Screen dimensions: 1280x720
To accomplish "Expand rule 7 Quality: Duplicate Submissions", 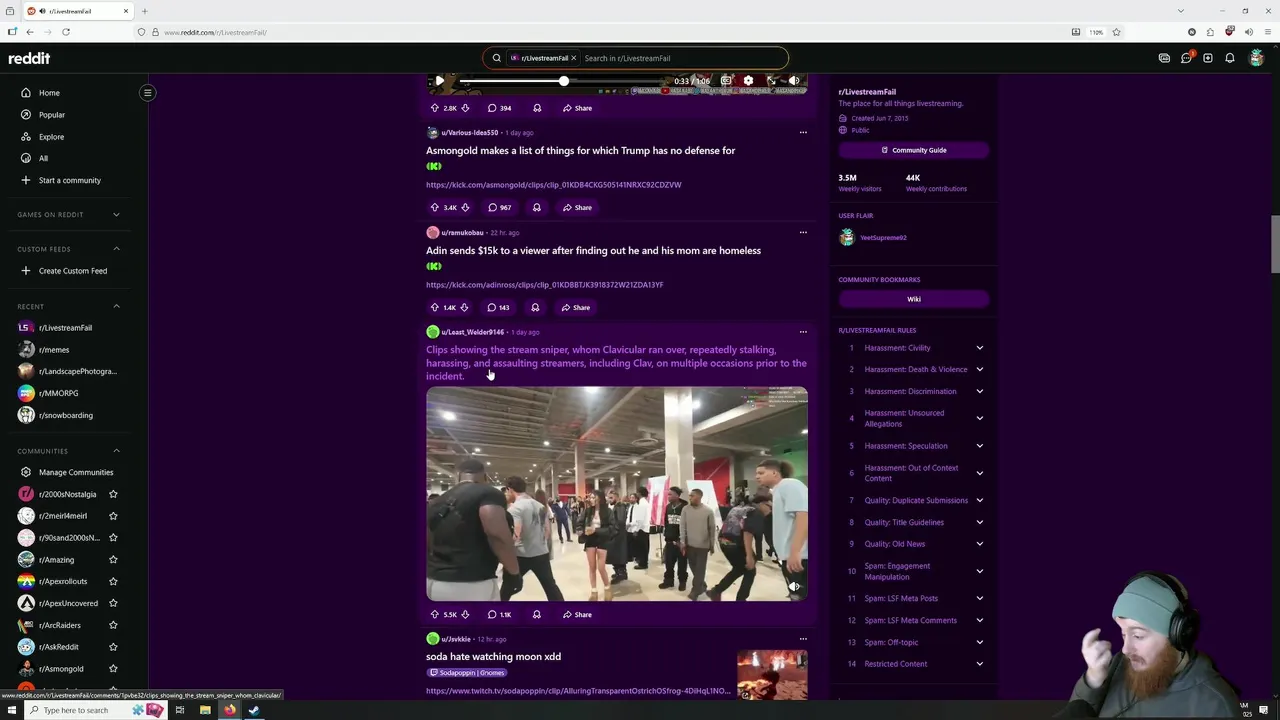I will pyautogui.click(x=979, y=500).
